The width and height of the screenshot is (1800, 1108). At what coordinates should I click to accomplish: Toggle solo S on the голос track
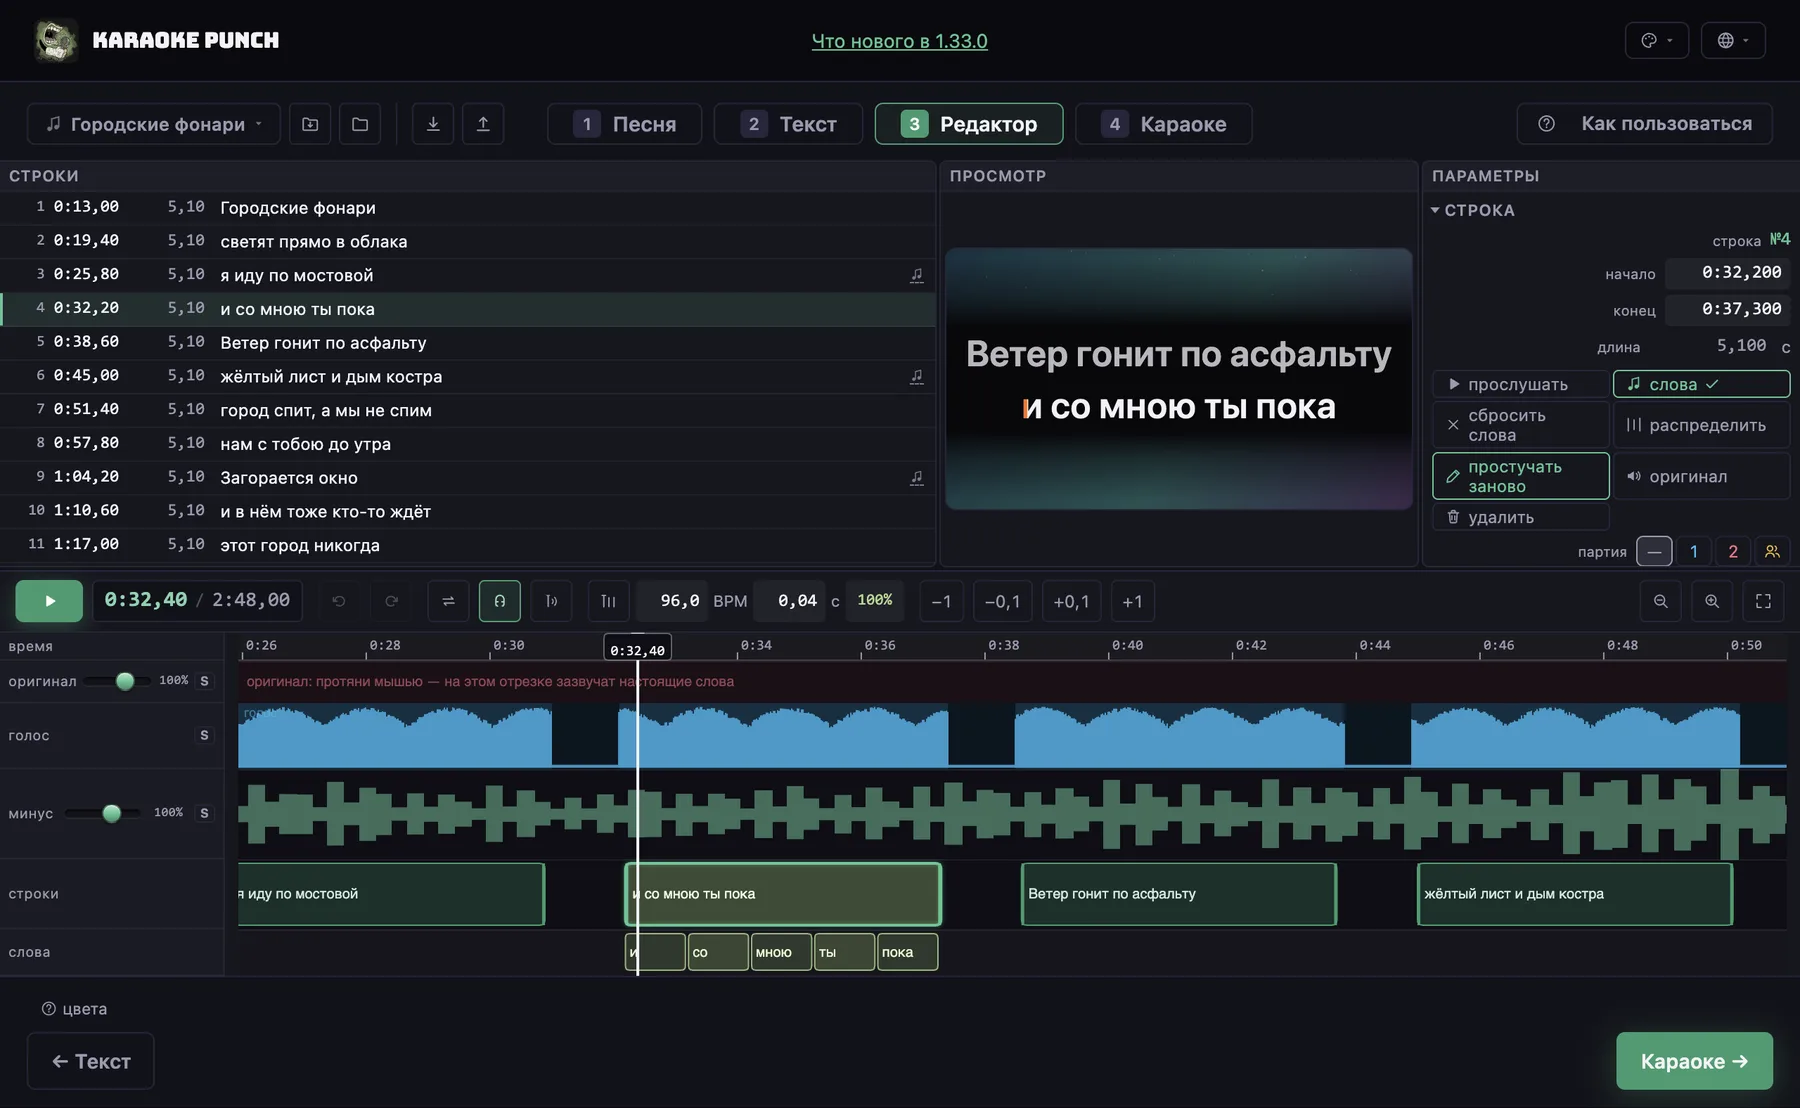coord(204,735)
